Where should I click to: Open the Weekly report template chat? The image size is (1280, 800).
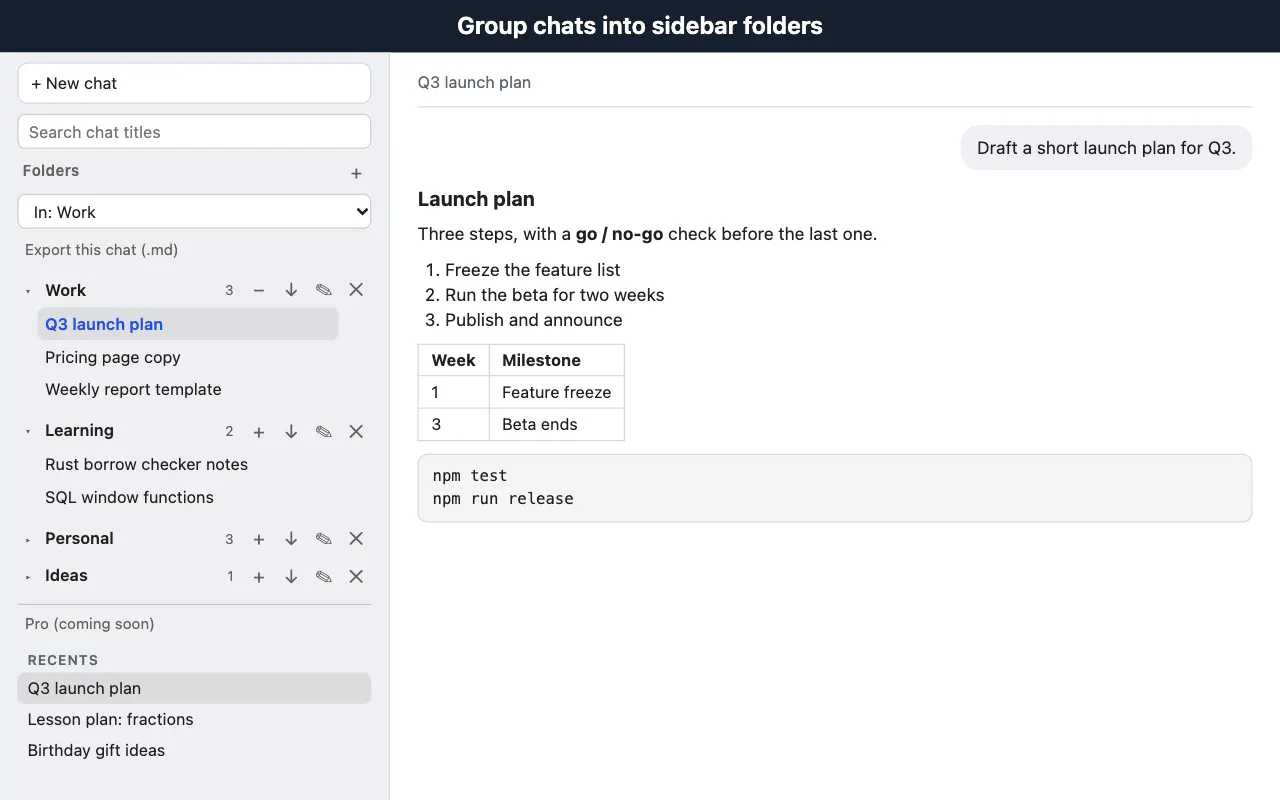pyautogui.click(x=133, y=389)
